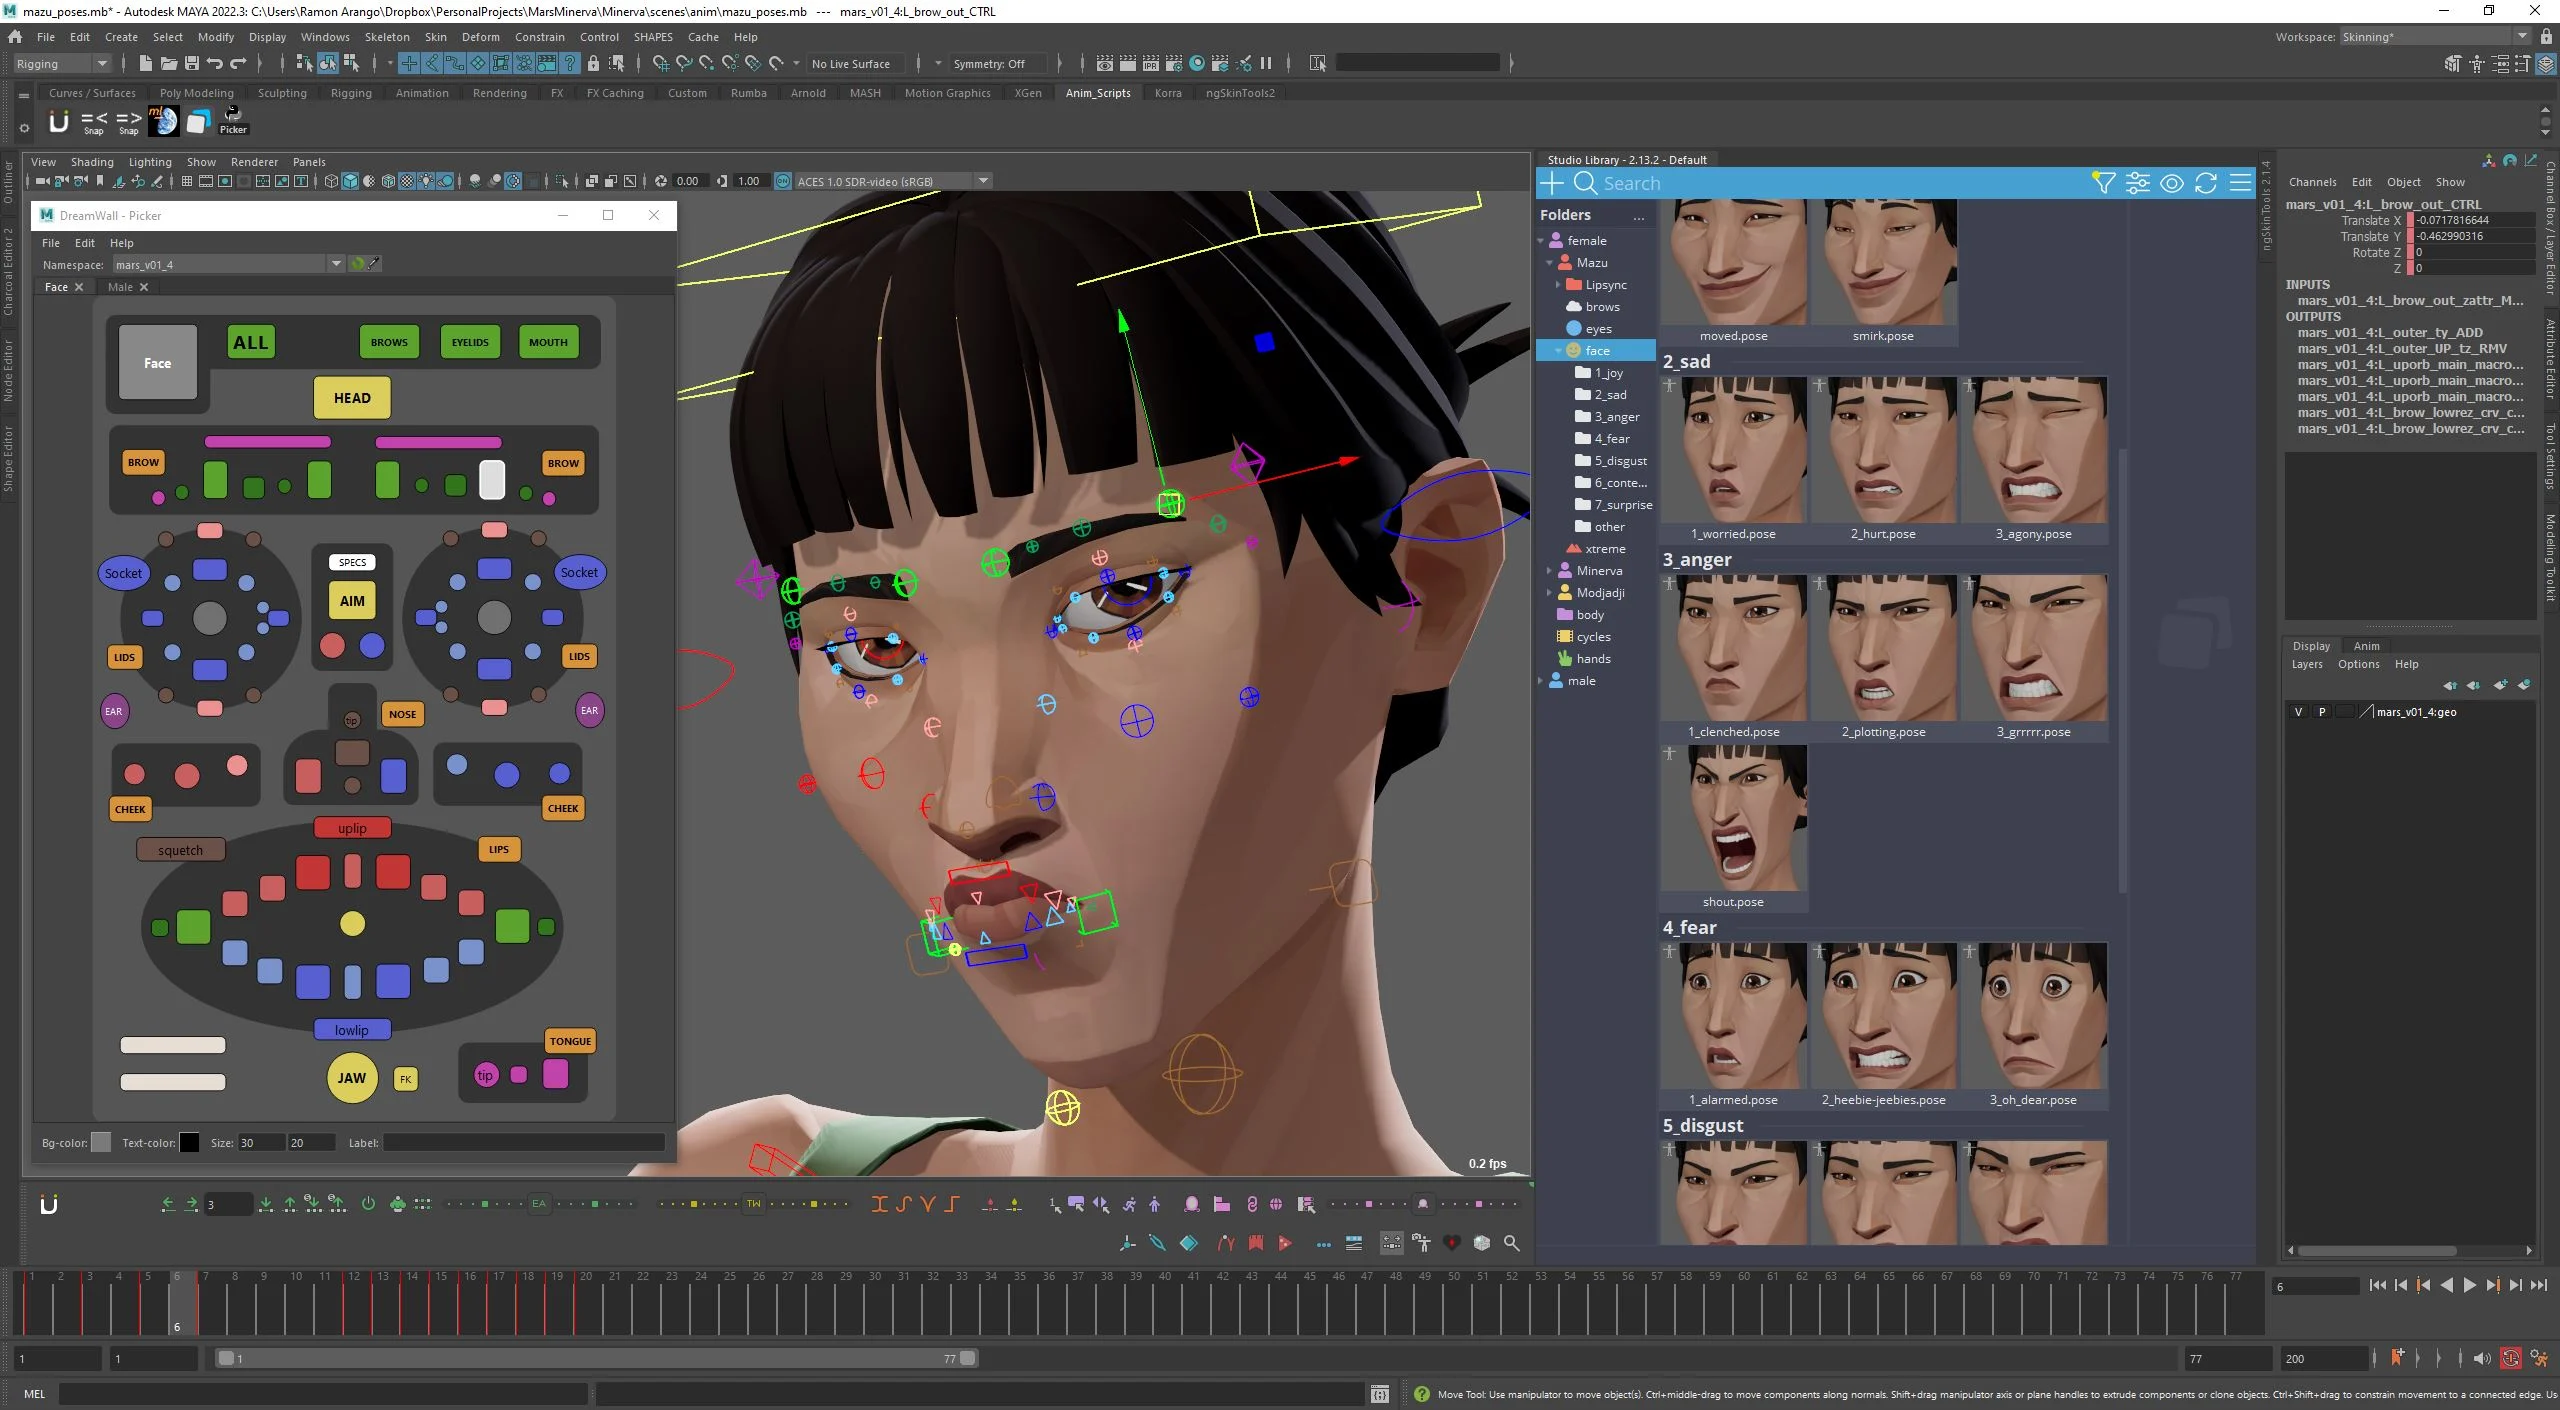Click the Studio Library plus new-item icon
Viewport: 2560px width, 1410px height.
tap(1551, 183)
